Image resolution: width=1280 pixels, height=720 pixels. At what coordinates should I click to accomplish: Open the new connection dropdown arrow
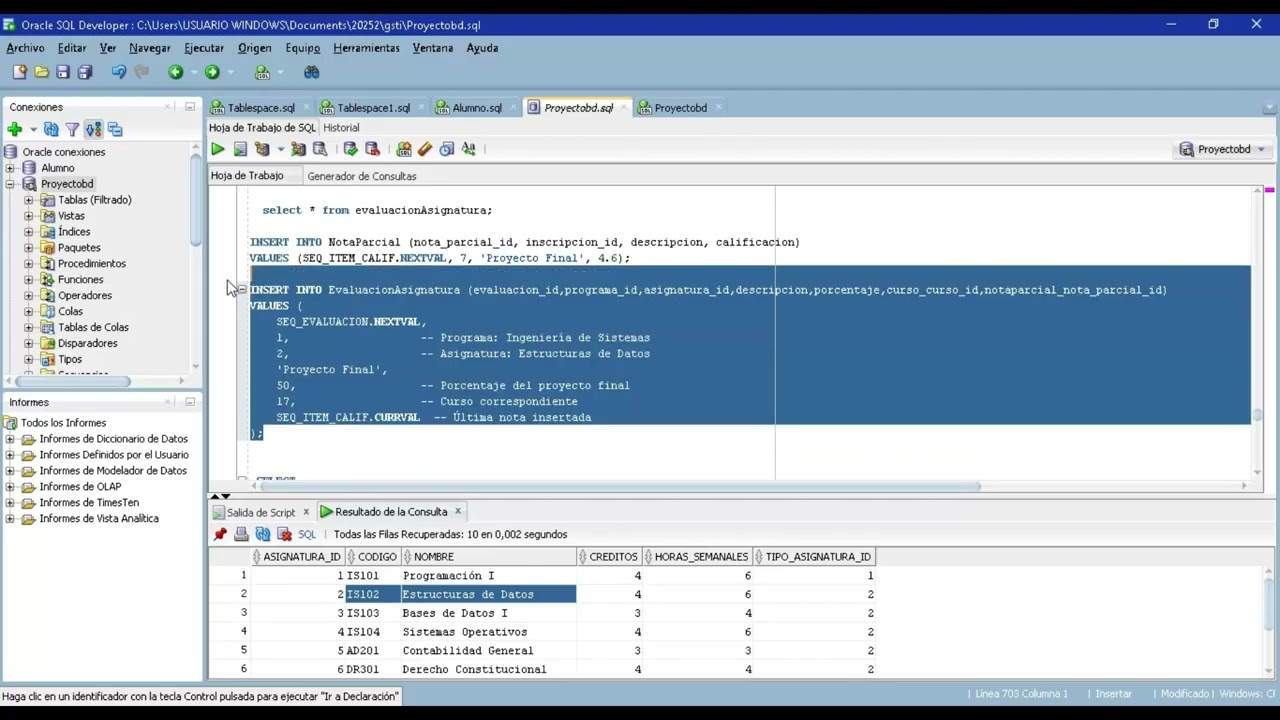[33, 129]
